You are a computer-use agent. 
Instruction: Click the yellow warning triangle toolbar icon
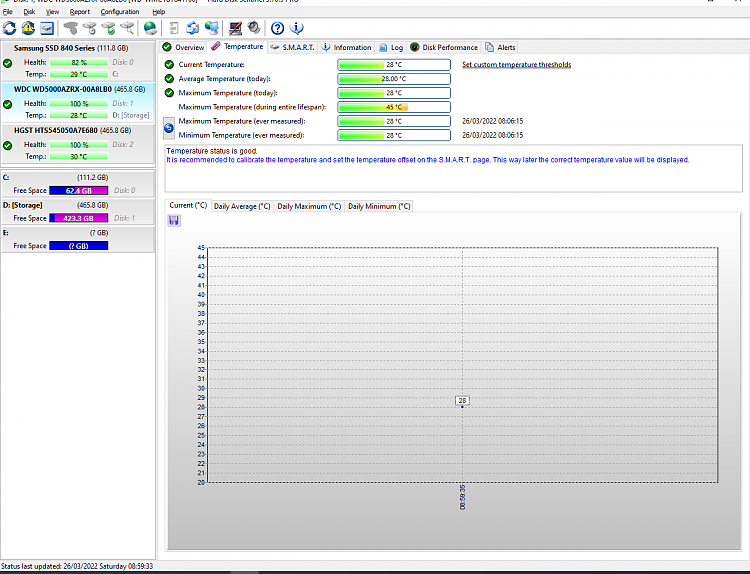(x=29, y=28)
